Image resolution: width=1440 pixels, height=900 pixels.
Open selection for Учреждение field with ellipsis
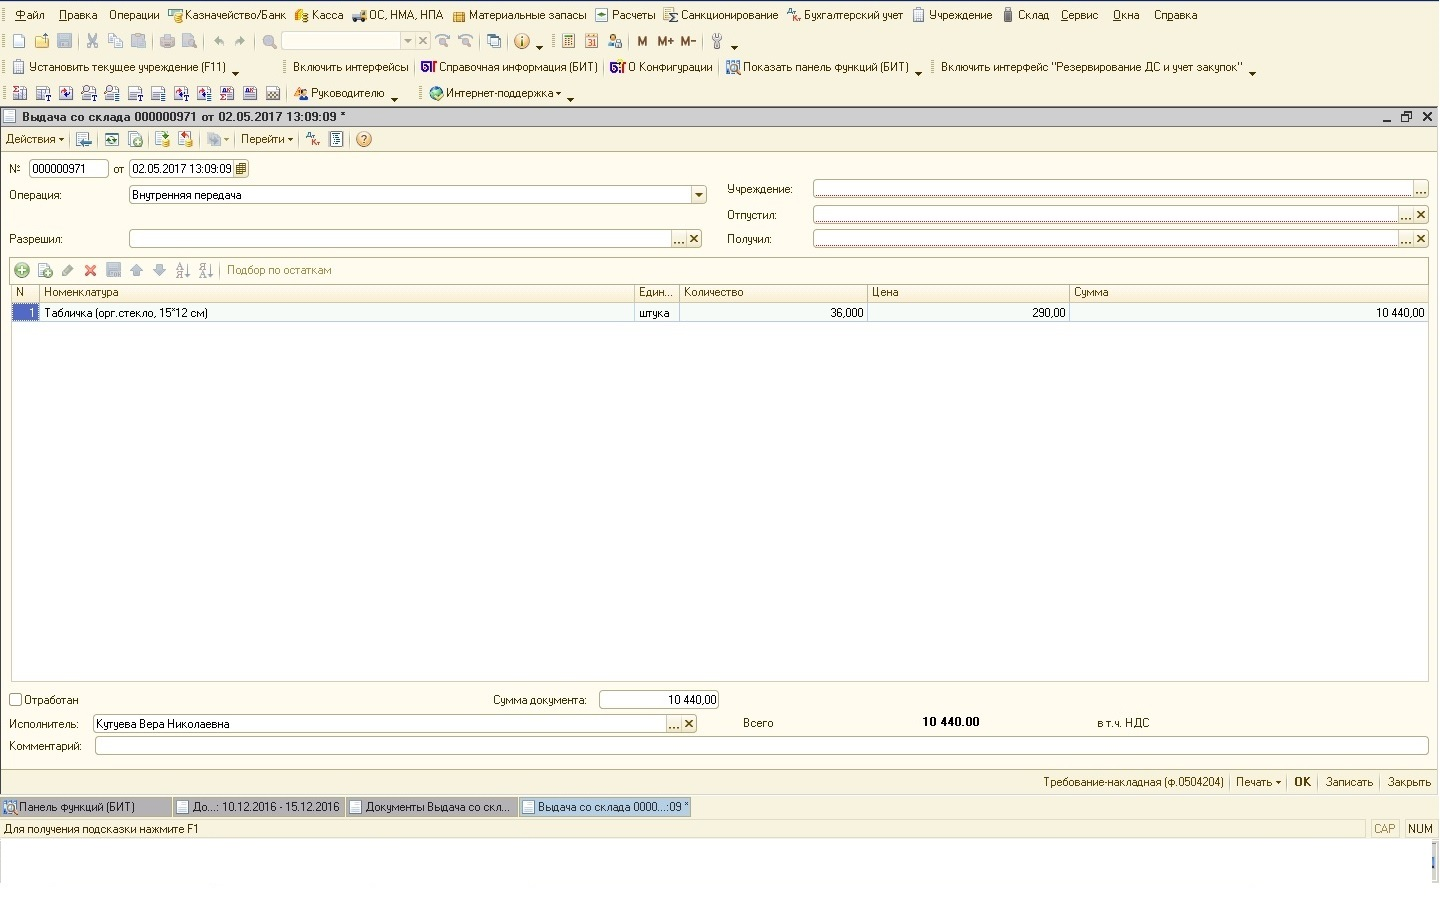[x=1420, y=189]
